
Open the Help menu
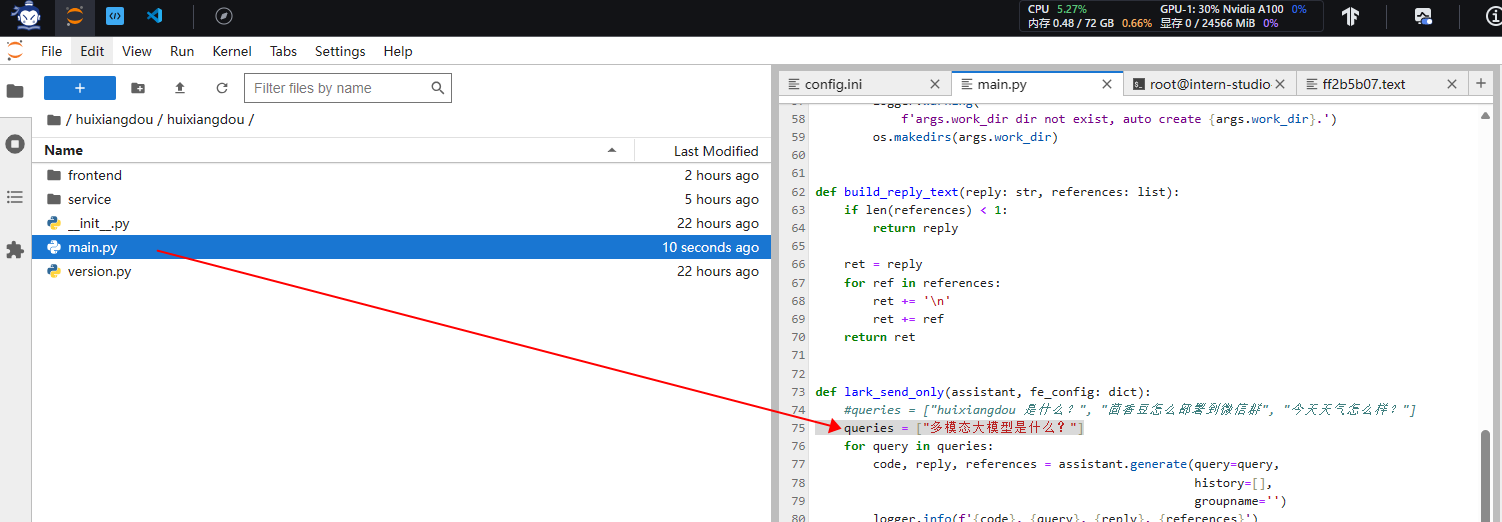tap(398, 51)
